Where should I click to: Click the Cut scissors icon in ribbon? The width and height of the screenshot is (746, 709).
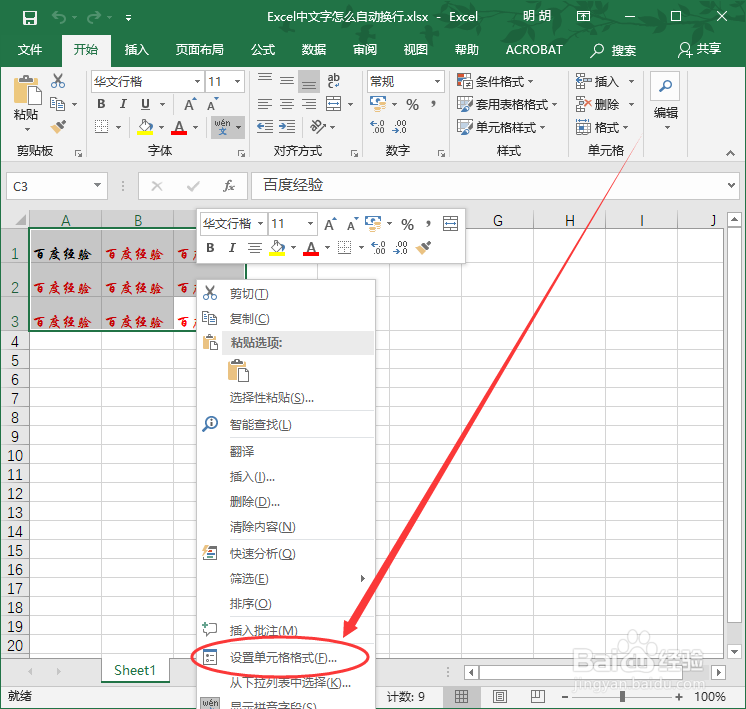(x=58, y=81)
